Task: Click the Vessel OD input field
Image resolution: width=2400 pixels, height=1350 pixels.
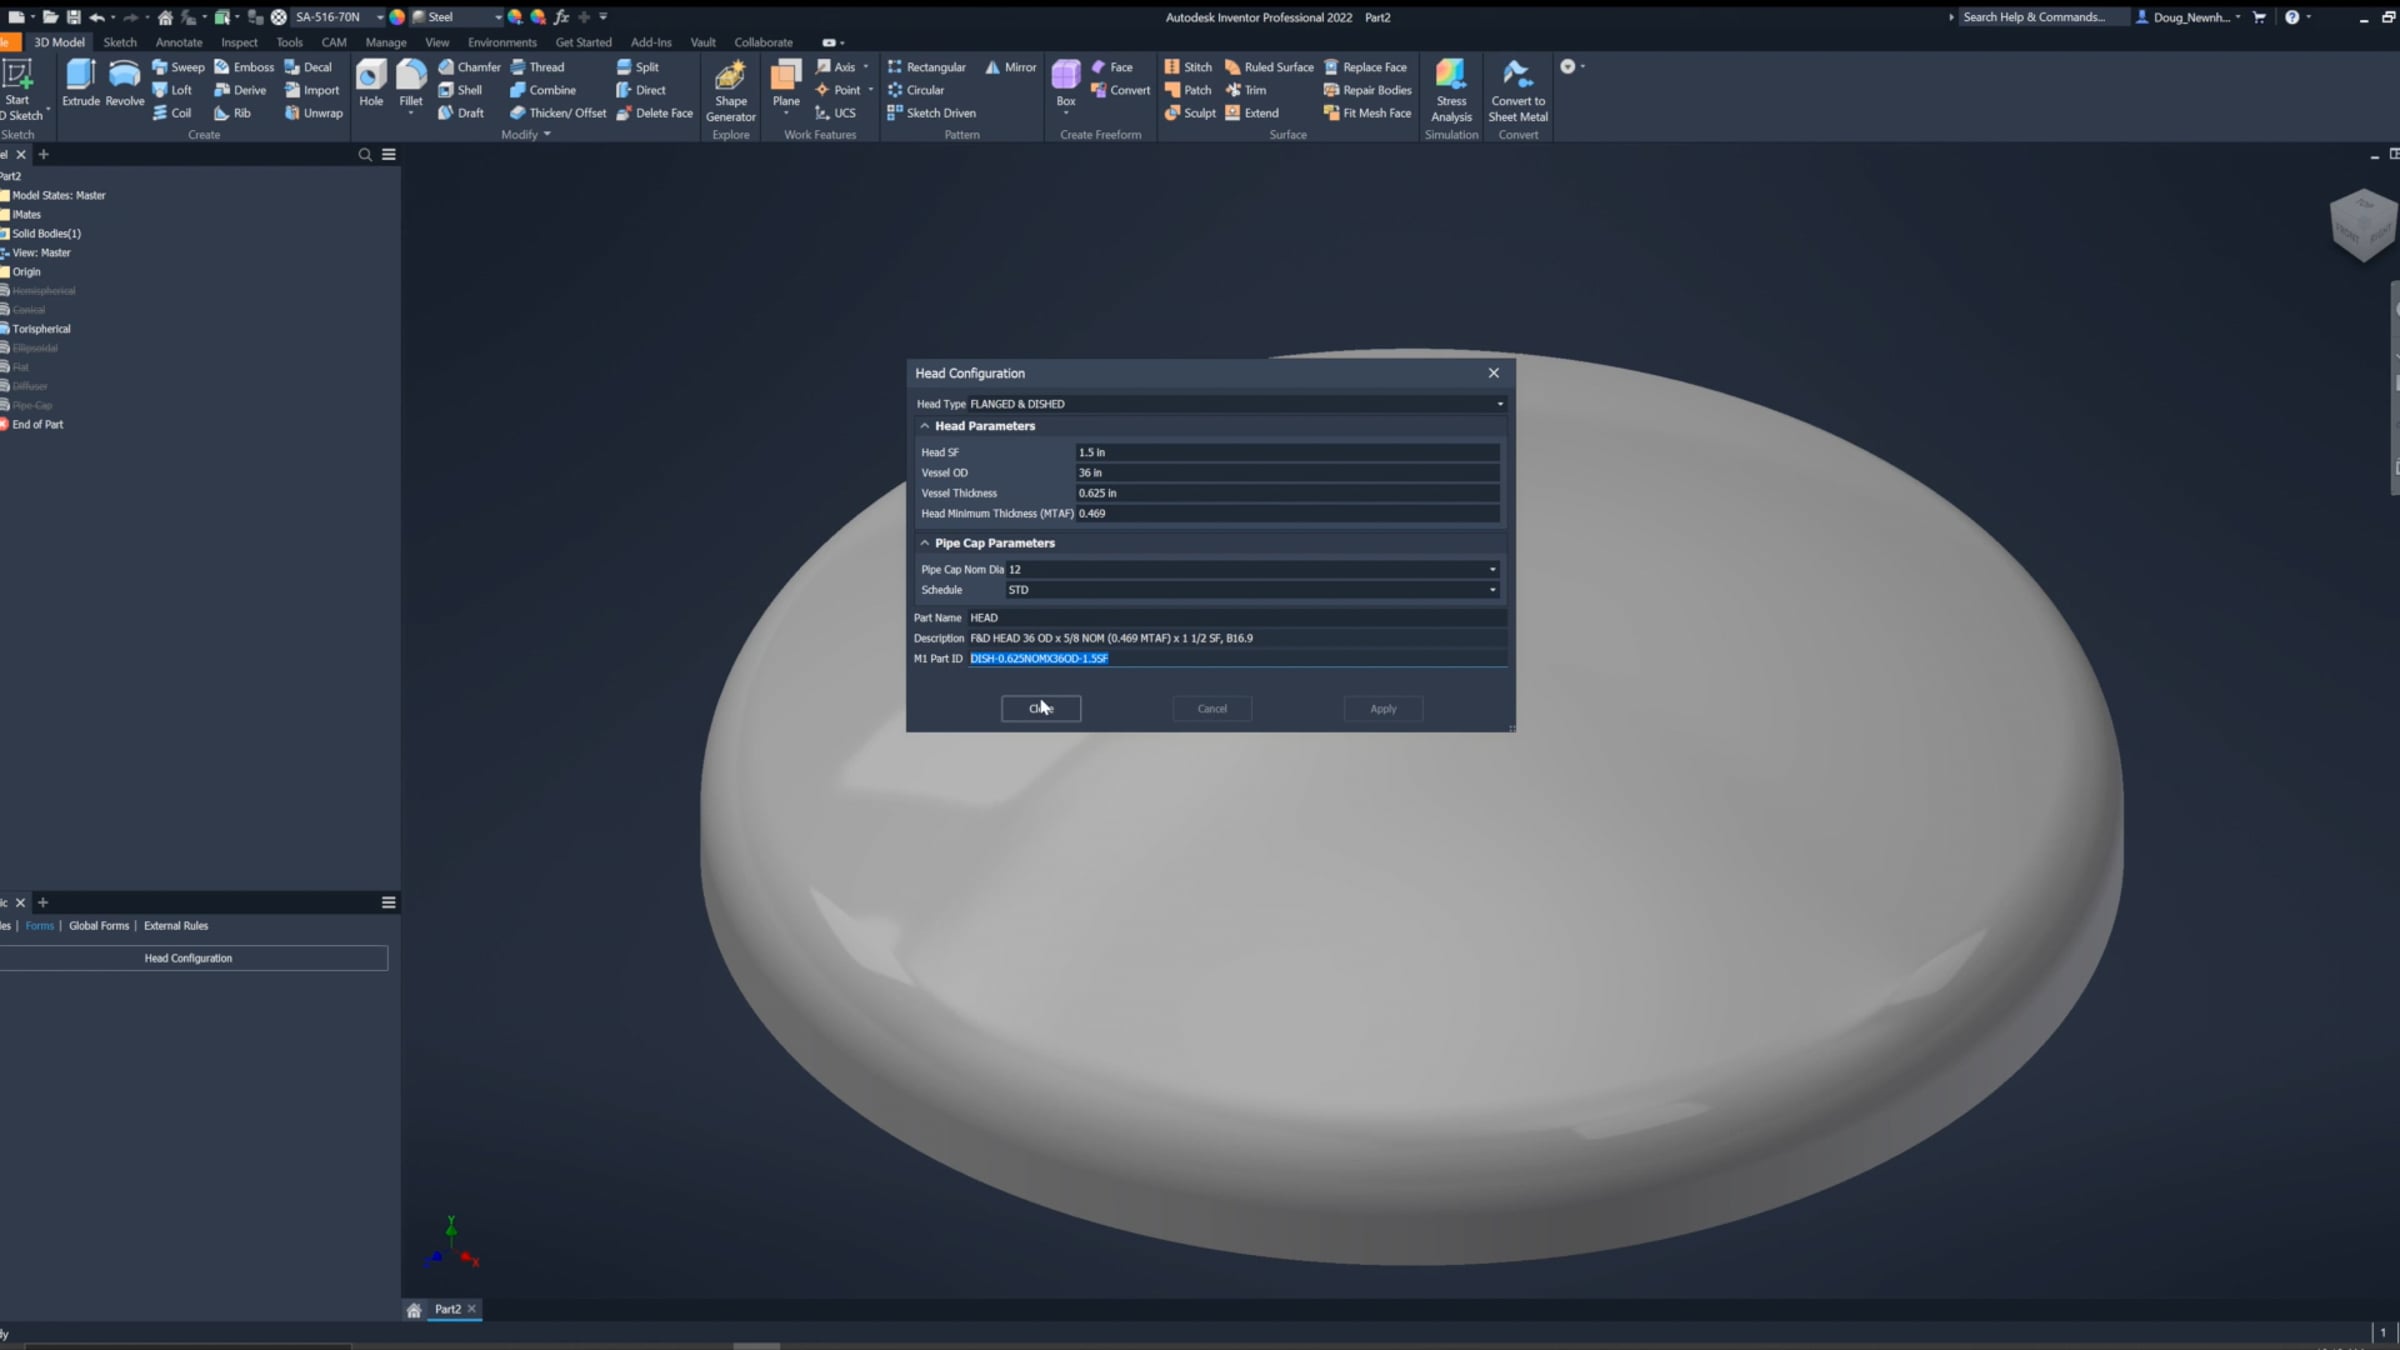Action: (1286, 473)
